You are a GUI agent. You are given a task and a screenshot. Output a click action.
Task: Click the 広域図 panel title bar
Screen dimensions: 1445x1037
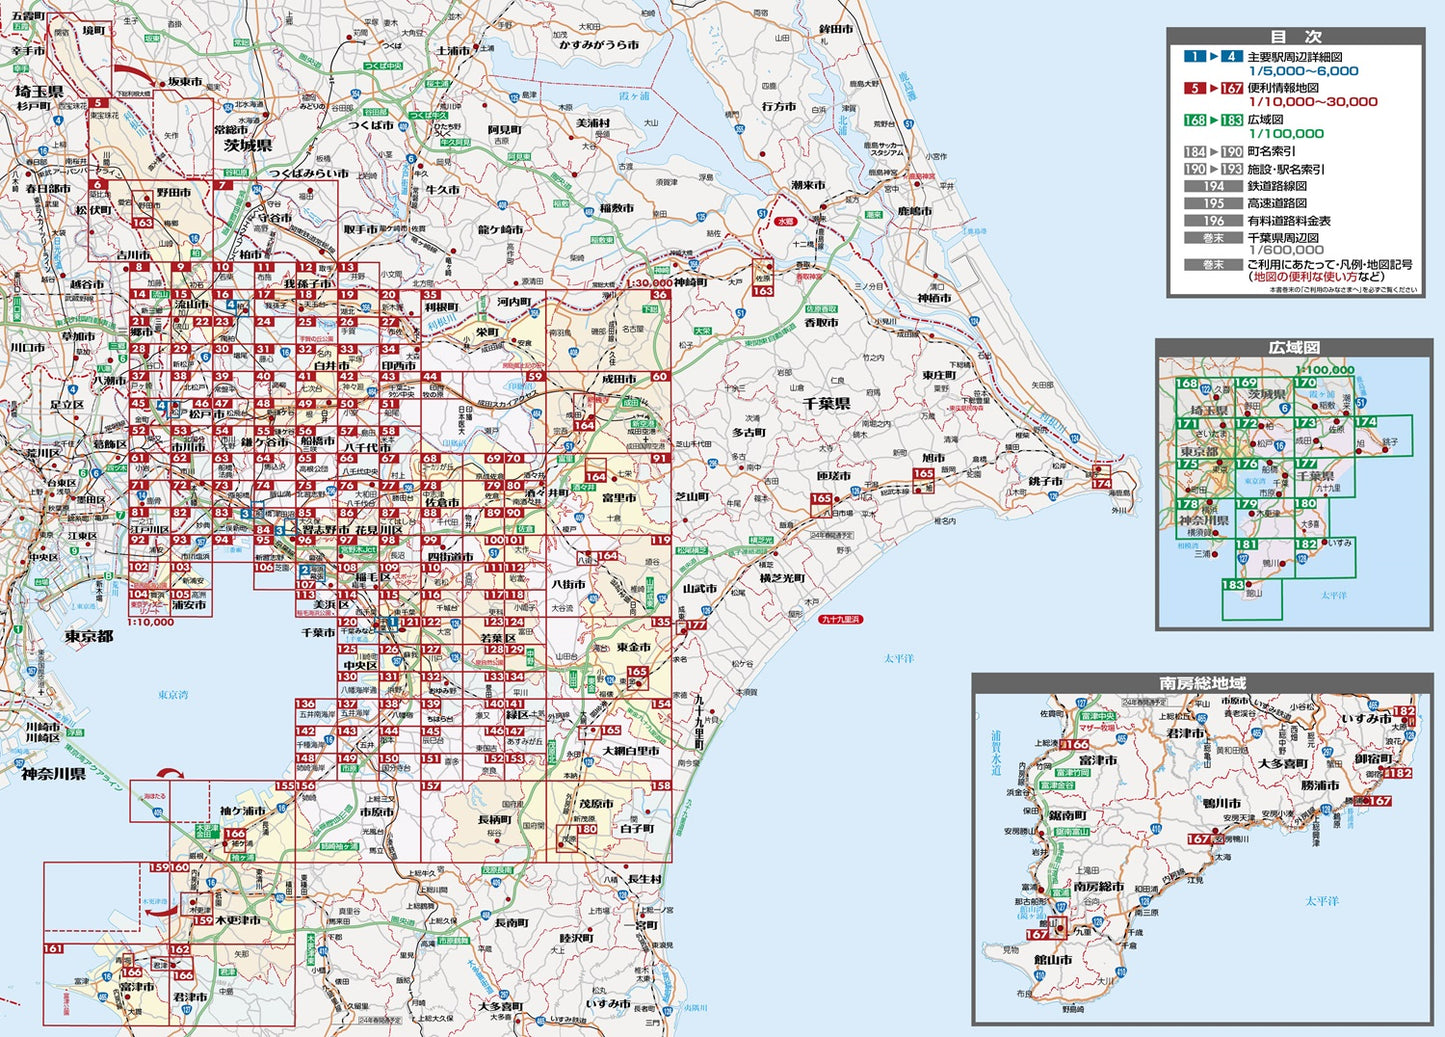[1294, 347]
